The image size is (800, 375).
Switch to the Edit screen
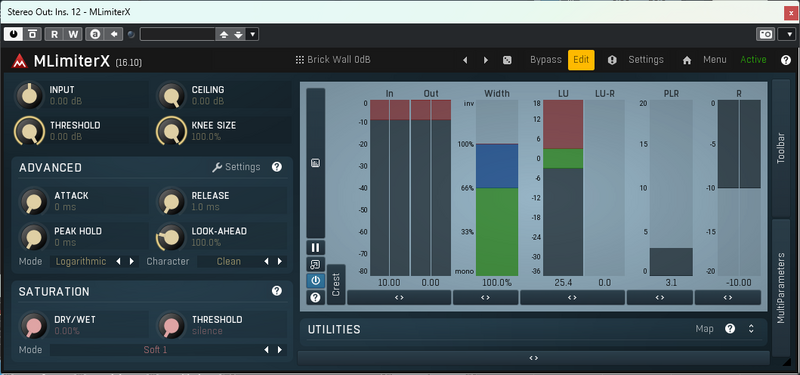click(581, 60)
